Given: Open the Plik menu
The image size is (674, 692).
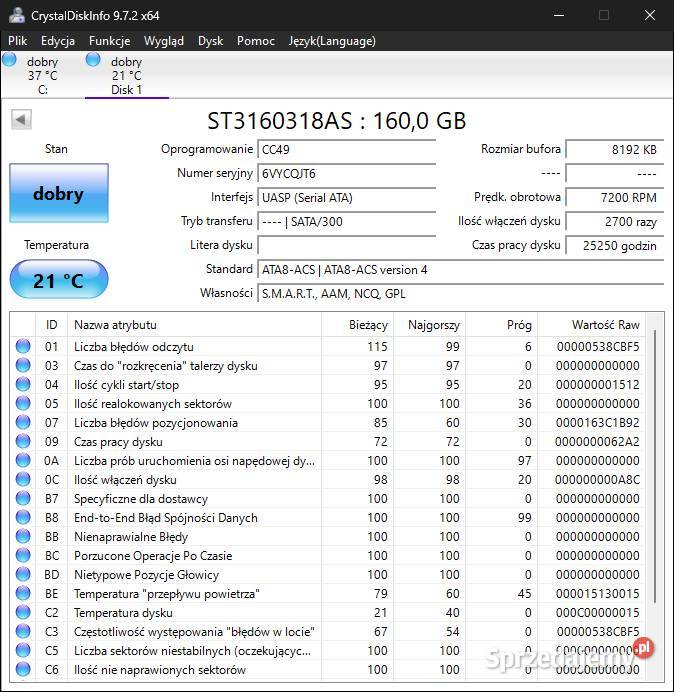Looking at the screenshot, I should click(18, 41).
